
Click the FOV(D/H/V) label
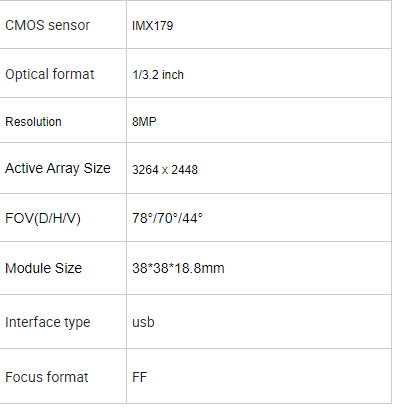click(43, 218)
